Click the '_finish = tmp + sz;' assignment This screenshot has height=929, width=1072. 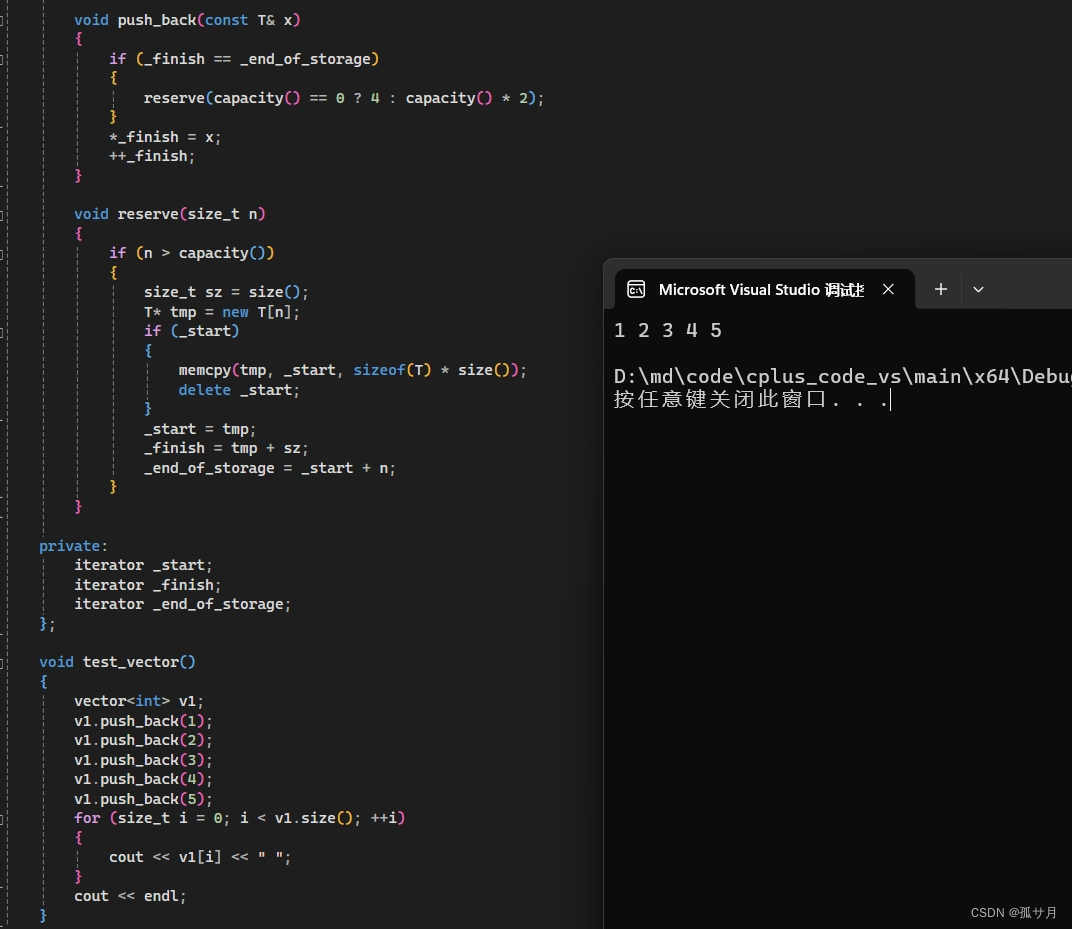[226, 448]
